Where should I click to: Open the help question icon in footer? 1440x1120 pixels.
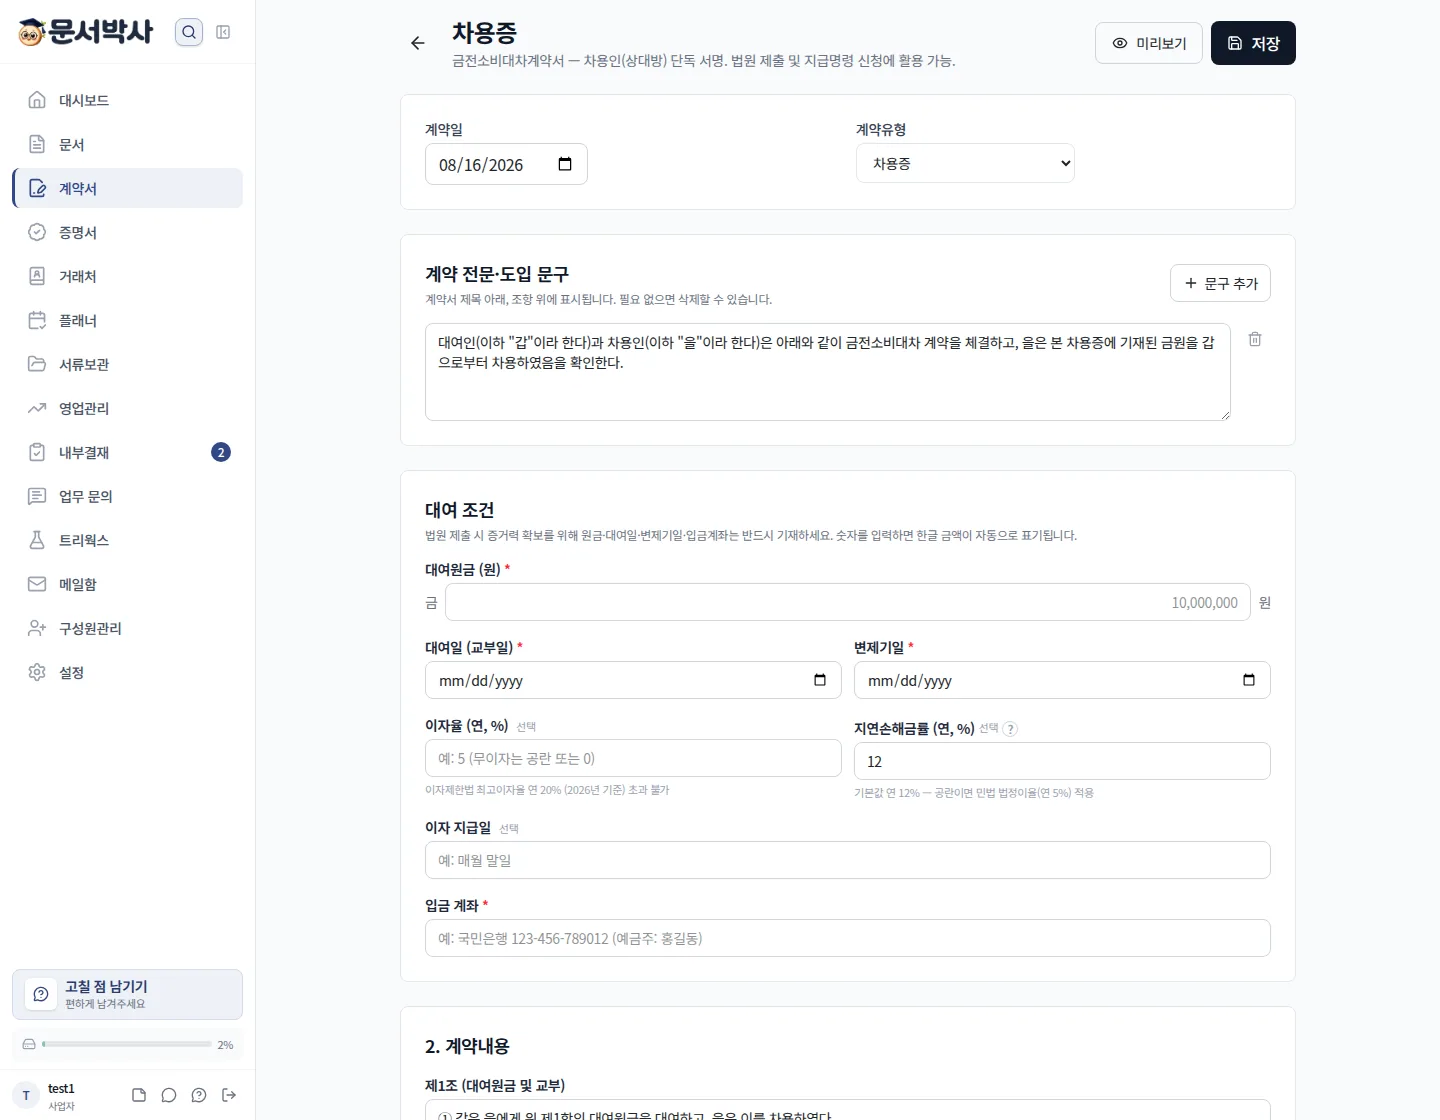(x=199, y=1095)
